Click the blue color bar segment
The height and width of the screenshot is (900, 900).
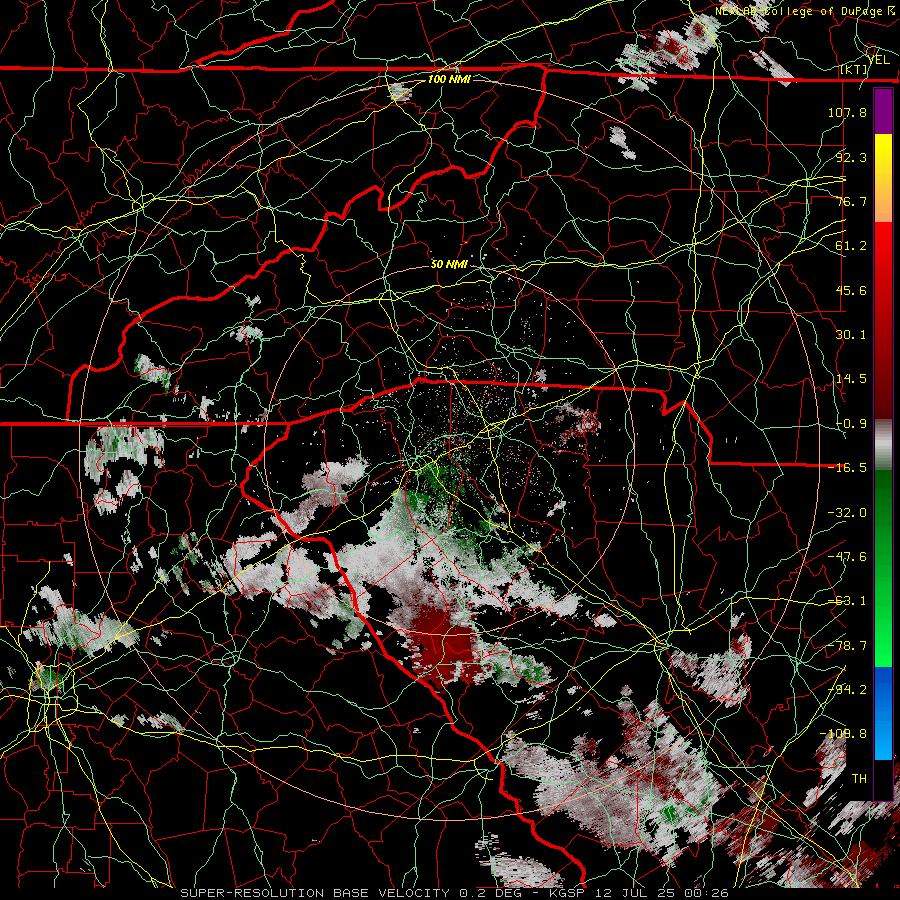(883, 689)
